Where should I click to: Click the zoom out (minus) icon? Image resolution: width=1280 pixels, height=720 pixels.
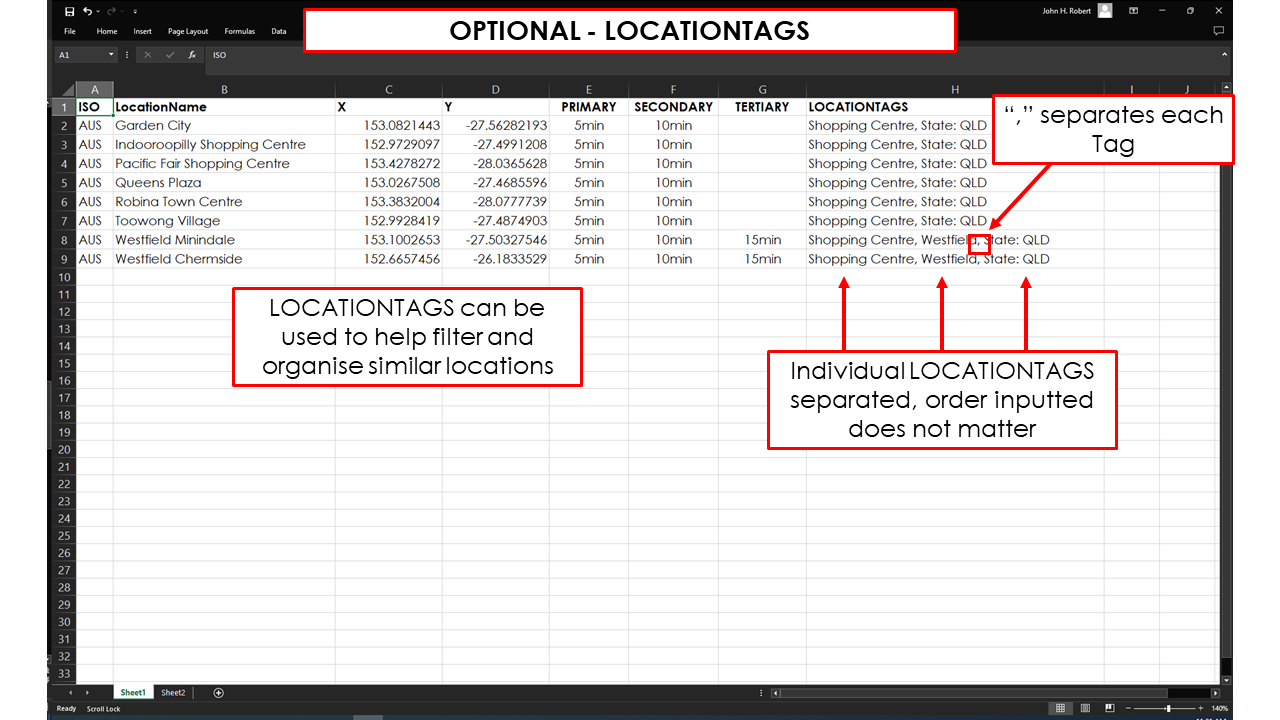click(x=1128, y=708)
